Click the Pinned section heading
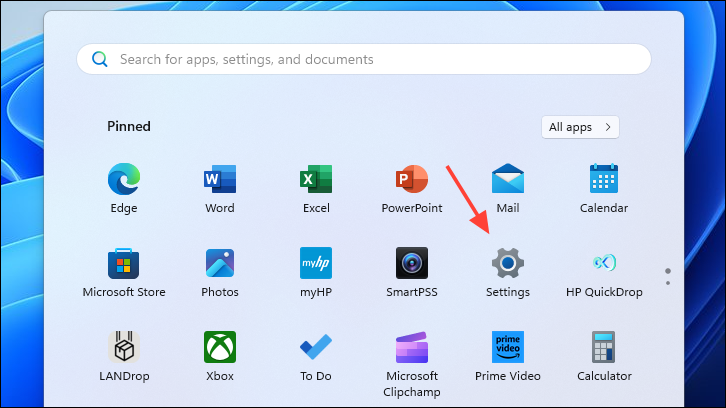The height and width of the screenshot is (408, 726). 129,126
